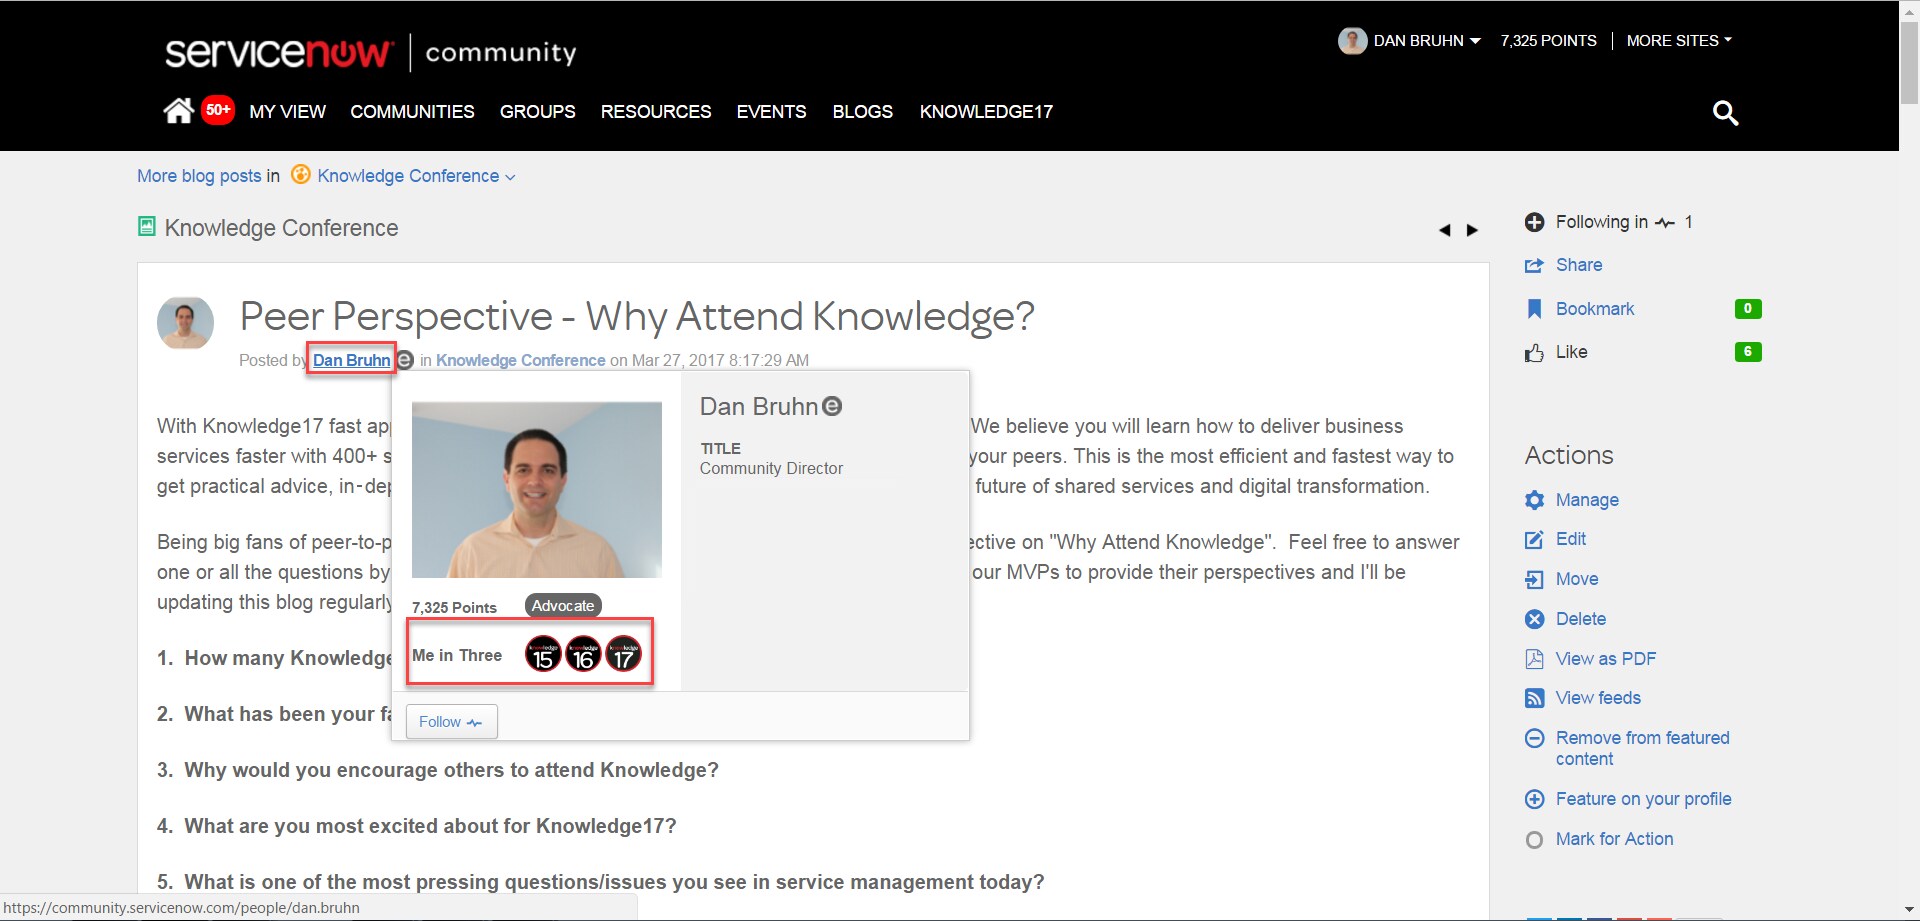Select the Knowledge17 badge icon
The width and height of the screenshot is (1920, 921).
tap(623, 654)
